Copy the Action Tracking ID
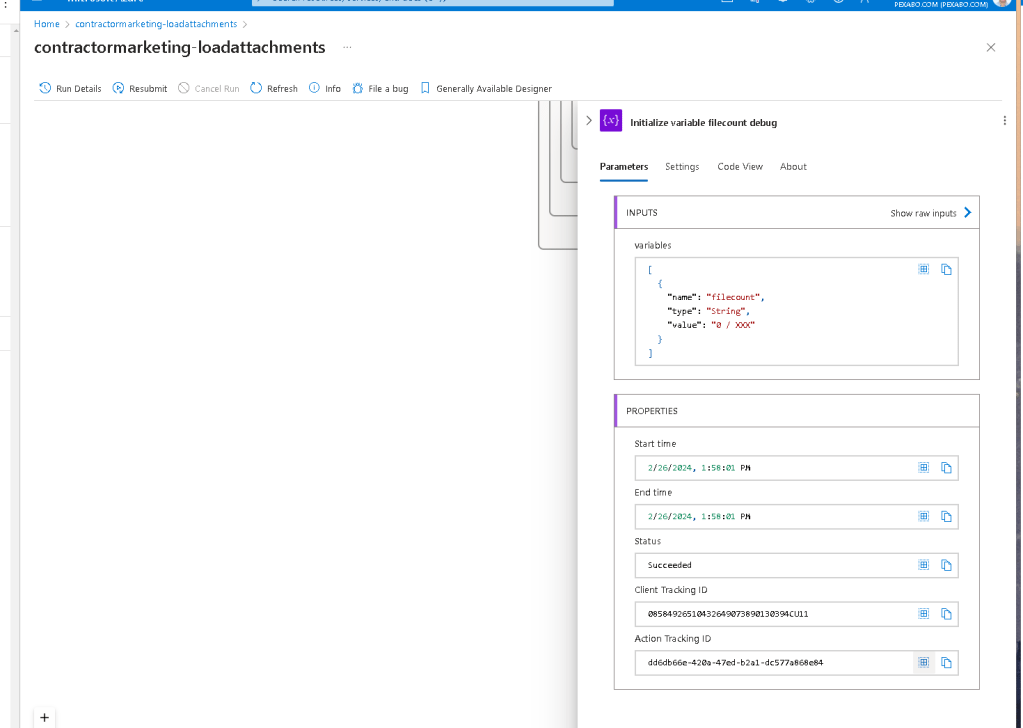1023x728 pixels. click(946, 662)
